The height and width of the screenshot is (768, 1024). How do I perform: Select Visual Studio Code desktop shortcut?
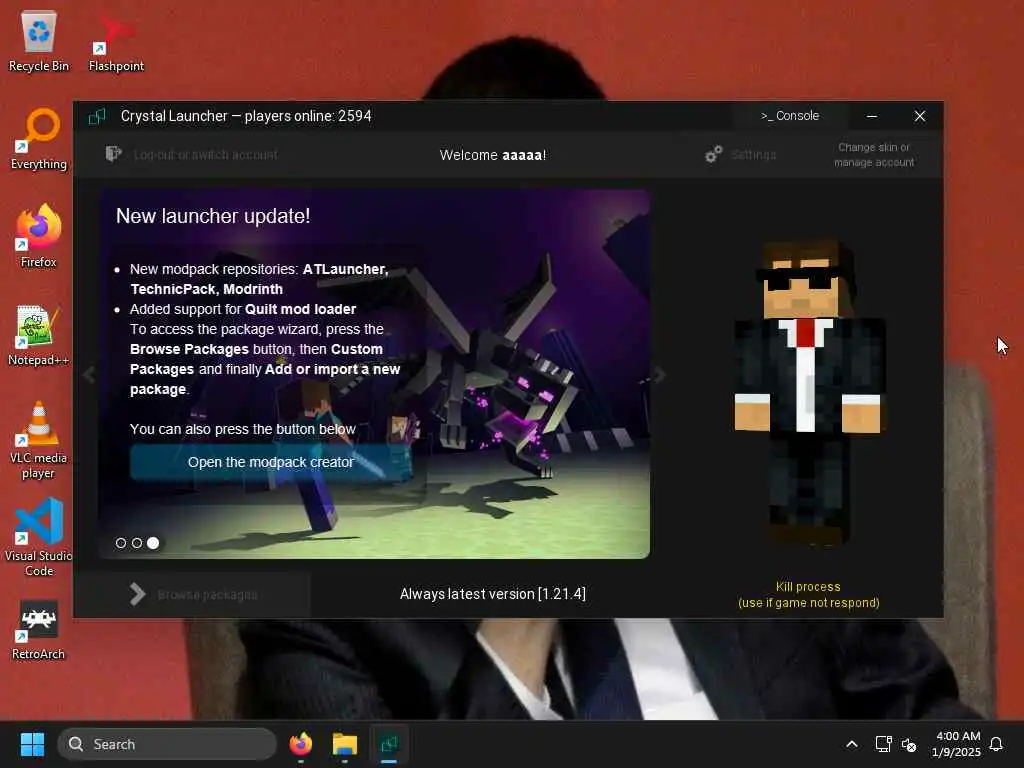39,538
